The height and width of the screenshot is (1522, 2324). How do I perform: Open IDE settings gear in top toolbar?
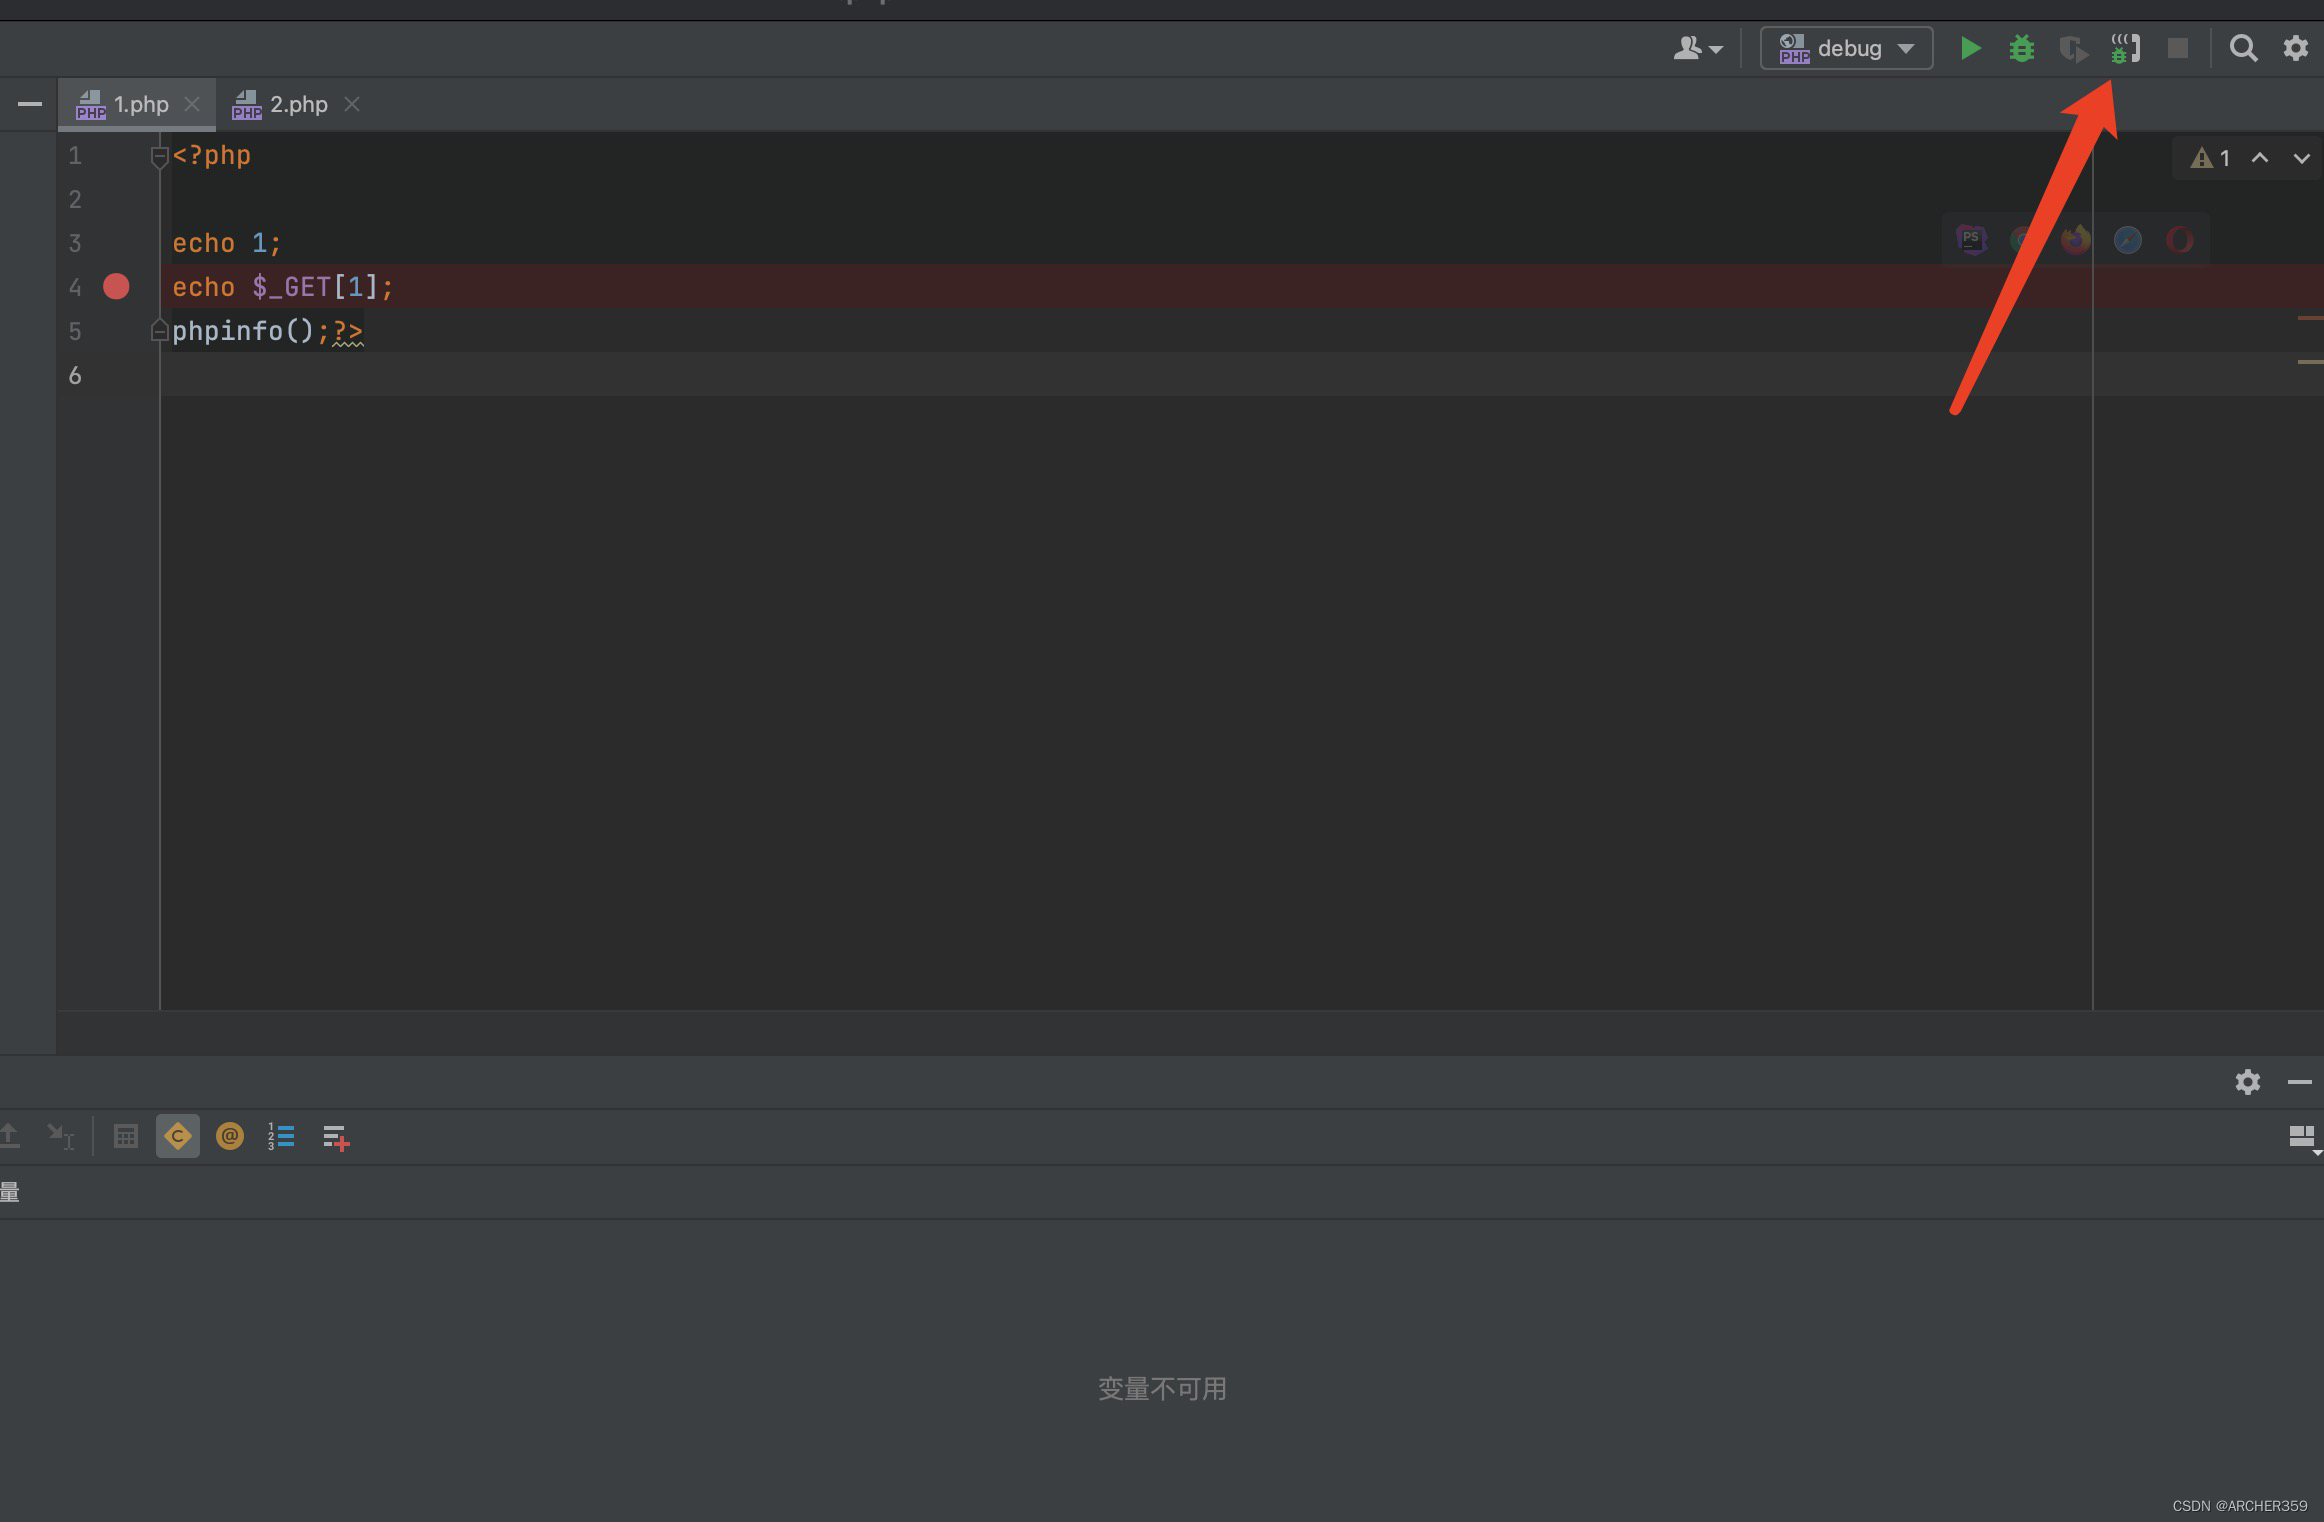click(x=2295, y=48)
